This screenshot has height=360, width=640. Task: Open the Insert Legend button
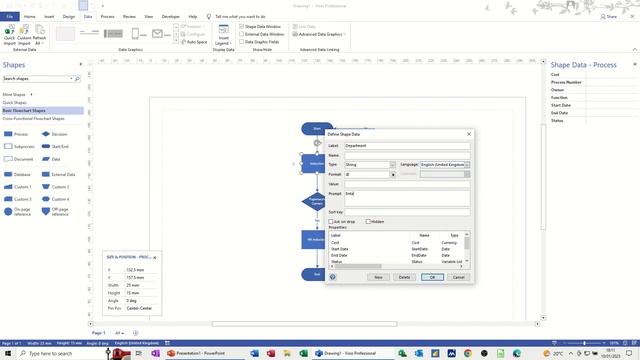coord(223,35)
